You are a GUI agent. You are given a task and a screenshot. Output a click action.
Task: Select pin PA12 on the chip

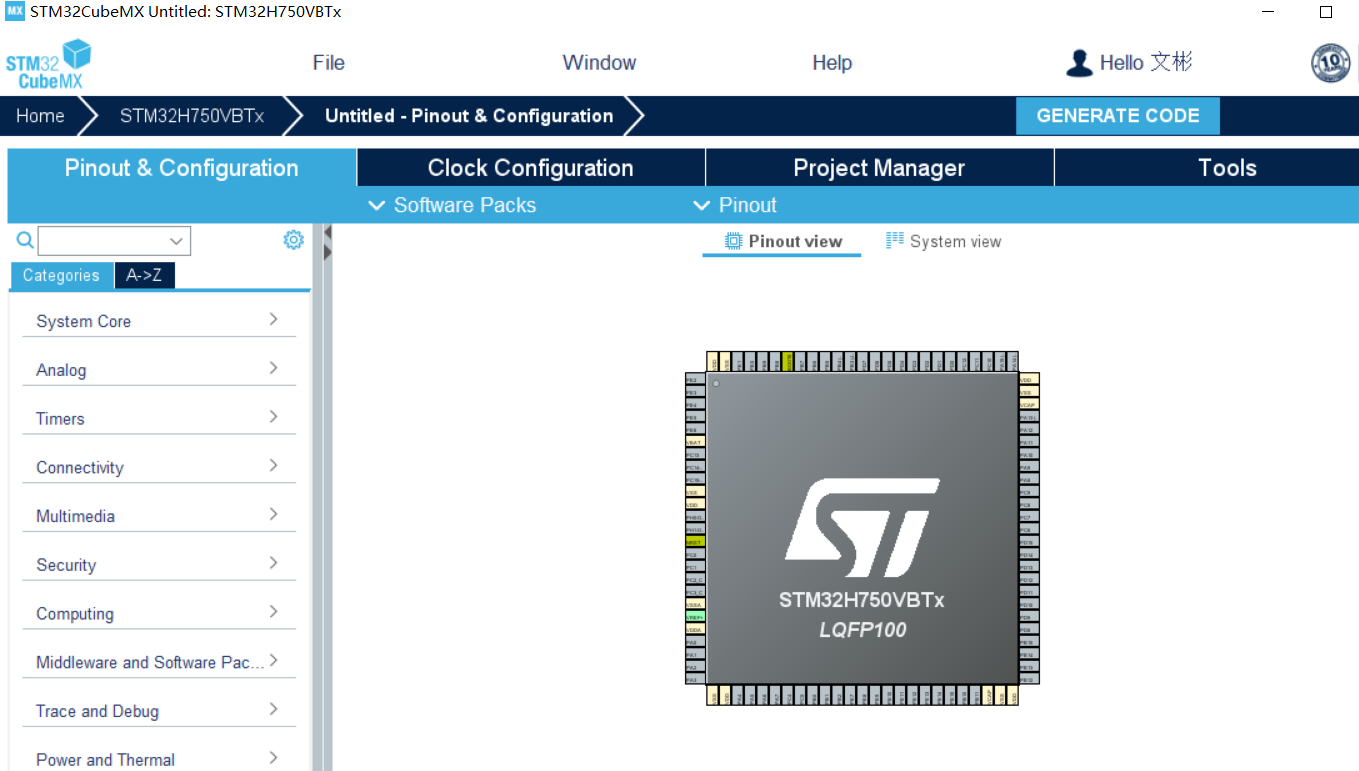1029,429
